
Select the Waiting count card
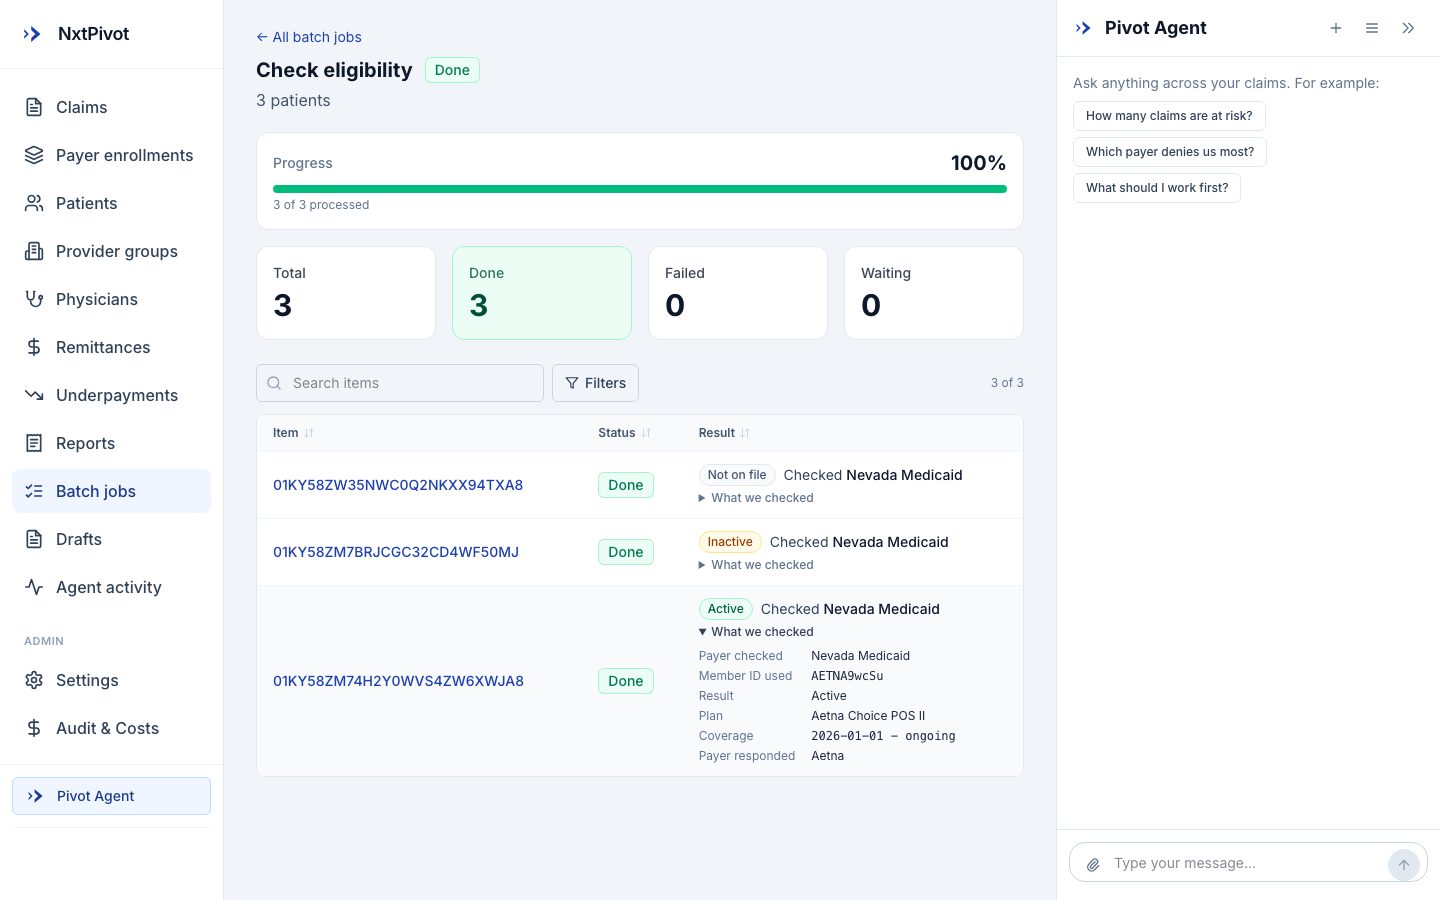[x=934, y=293]
